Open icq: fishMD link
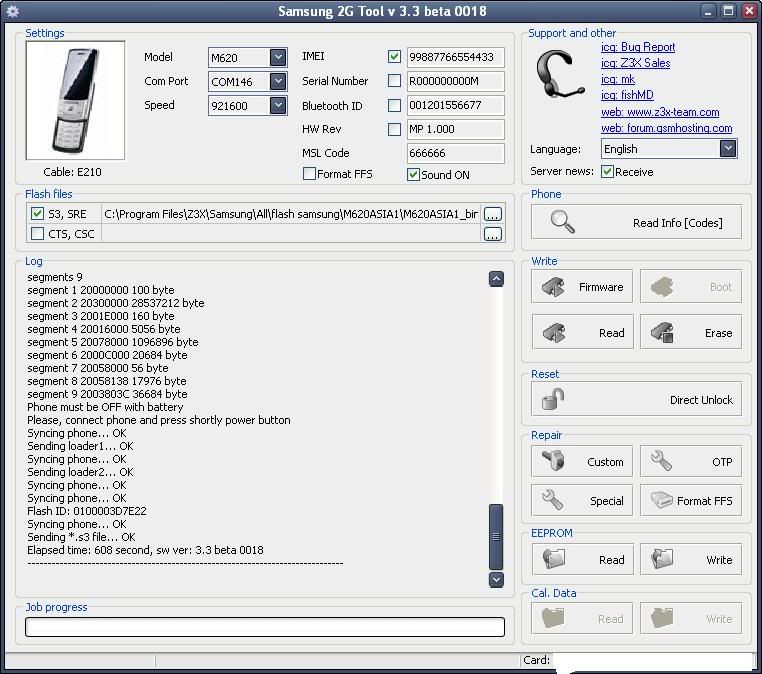The width and height of the screenshot is (762, 674). 627,95
